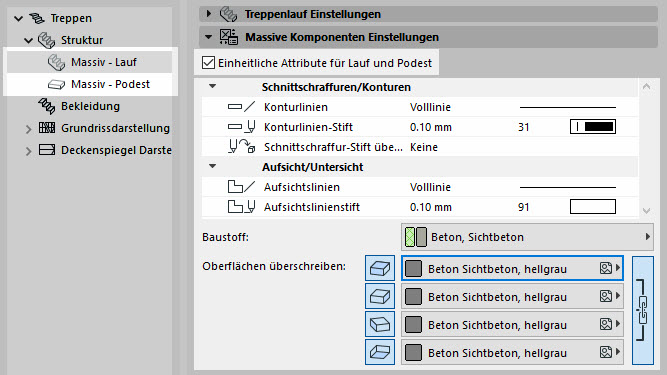Click the settings list scroll down arrow

tap(647, 210)
